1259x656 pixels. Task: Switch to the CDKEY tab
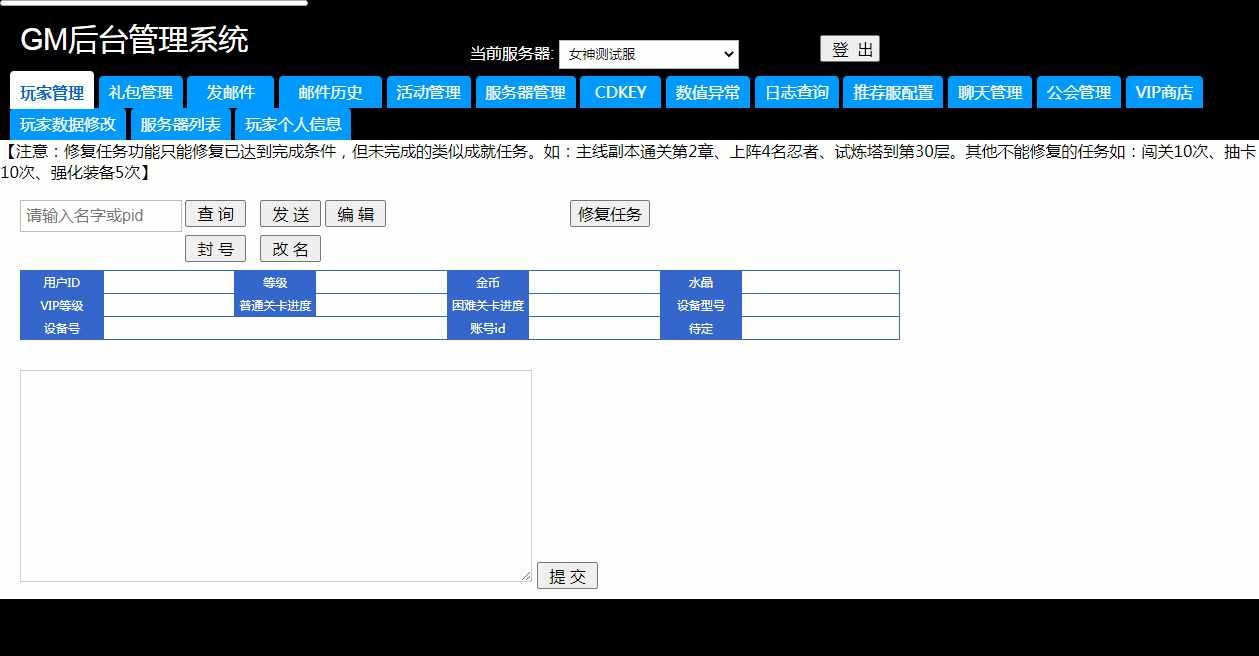point(620,92)
